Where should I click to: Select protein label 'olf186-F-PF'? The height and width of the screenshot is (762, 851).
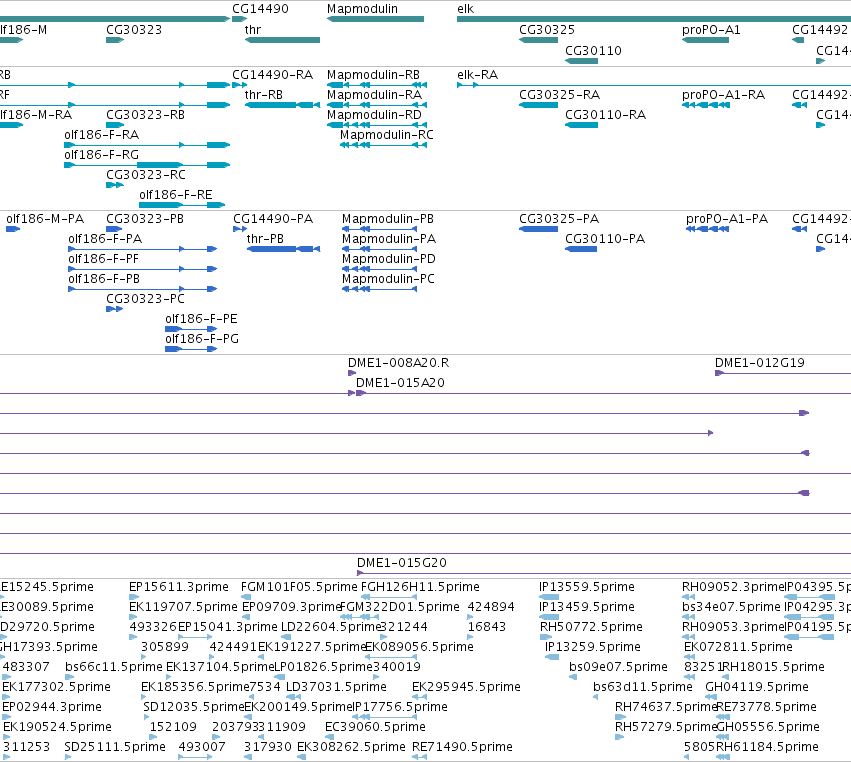pos(104,259)
